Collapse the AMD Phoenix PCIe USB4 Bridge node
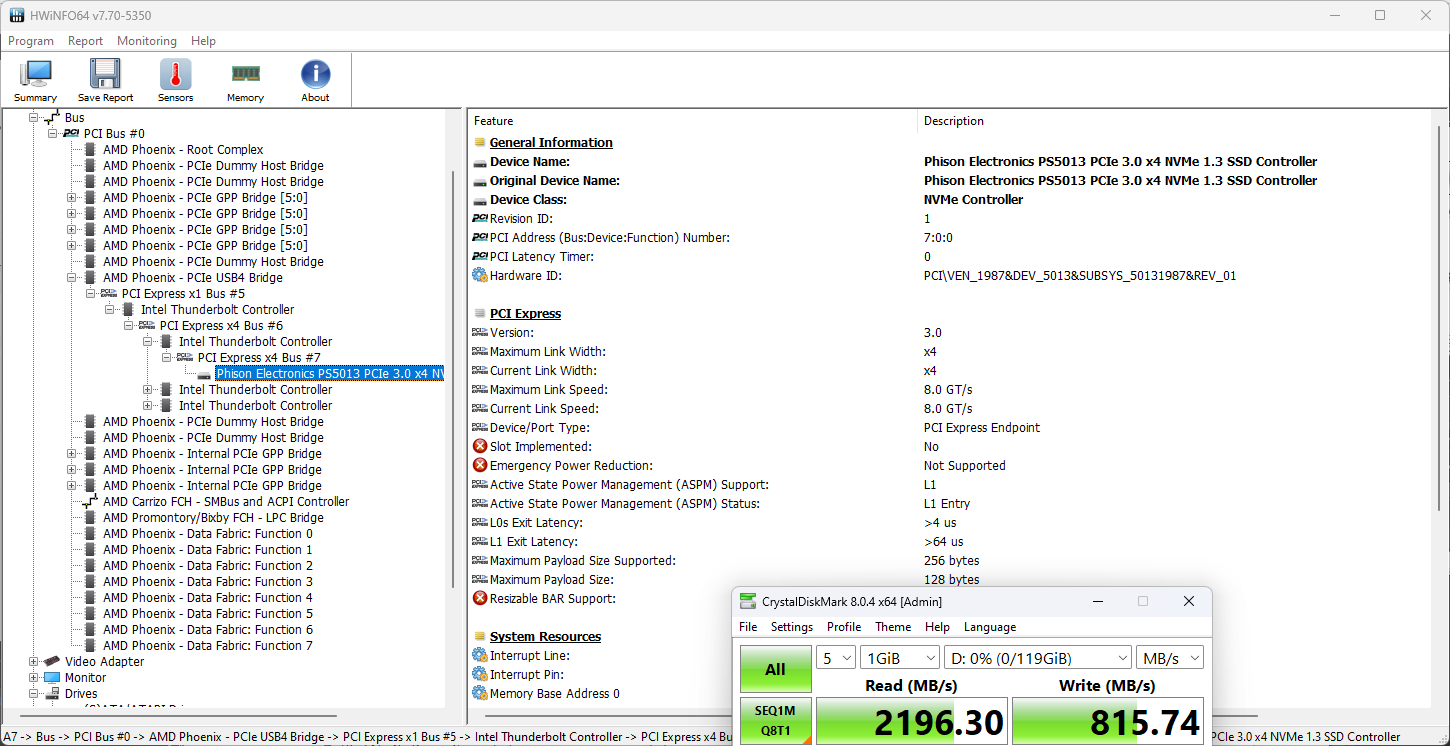 pyautogui.click(x=71, y=278)
